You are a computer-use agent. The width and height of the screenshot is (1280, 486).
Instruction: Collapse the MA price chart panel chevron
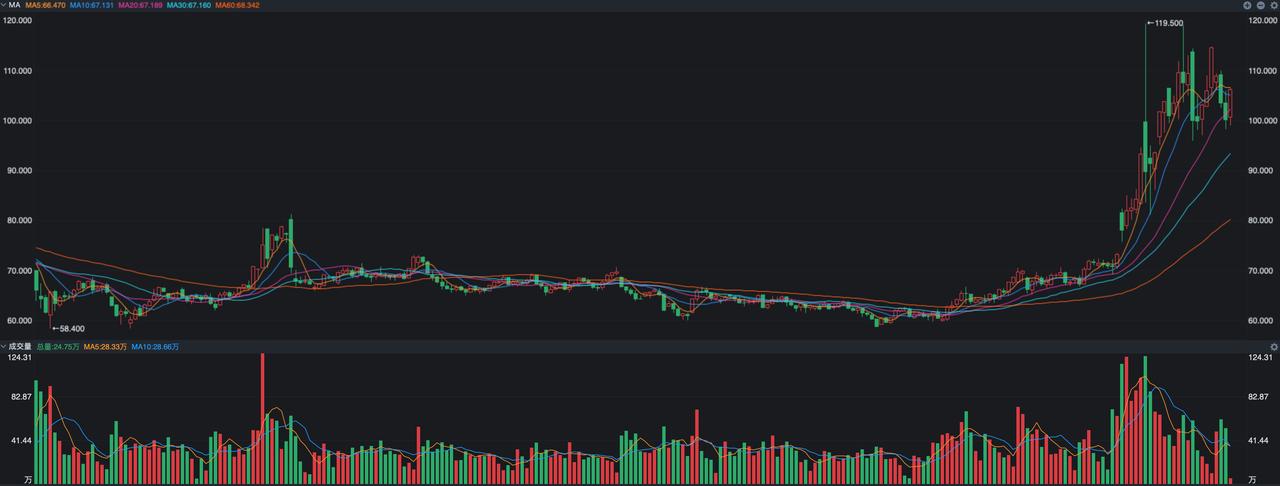3,5
